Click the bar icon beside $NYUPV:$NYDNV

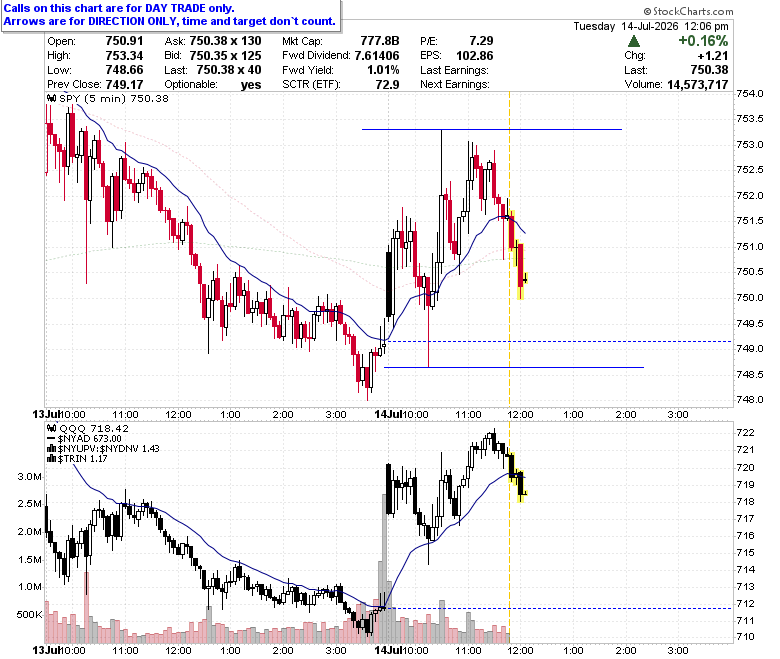tap(51, 449)
